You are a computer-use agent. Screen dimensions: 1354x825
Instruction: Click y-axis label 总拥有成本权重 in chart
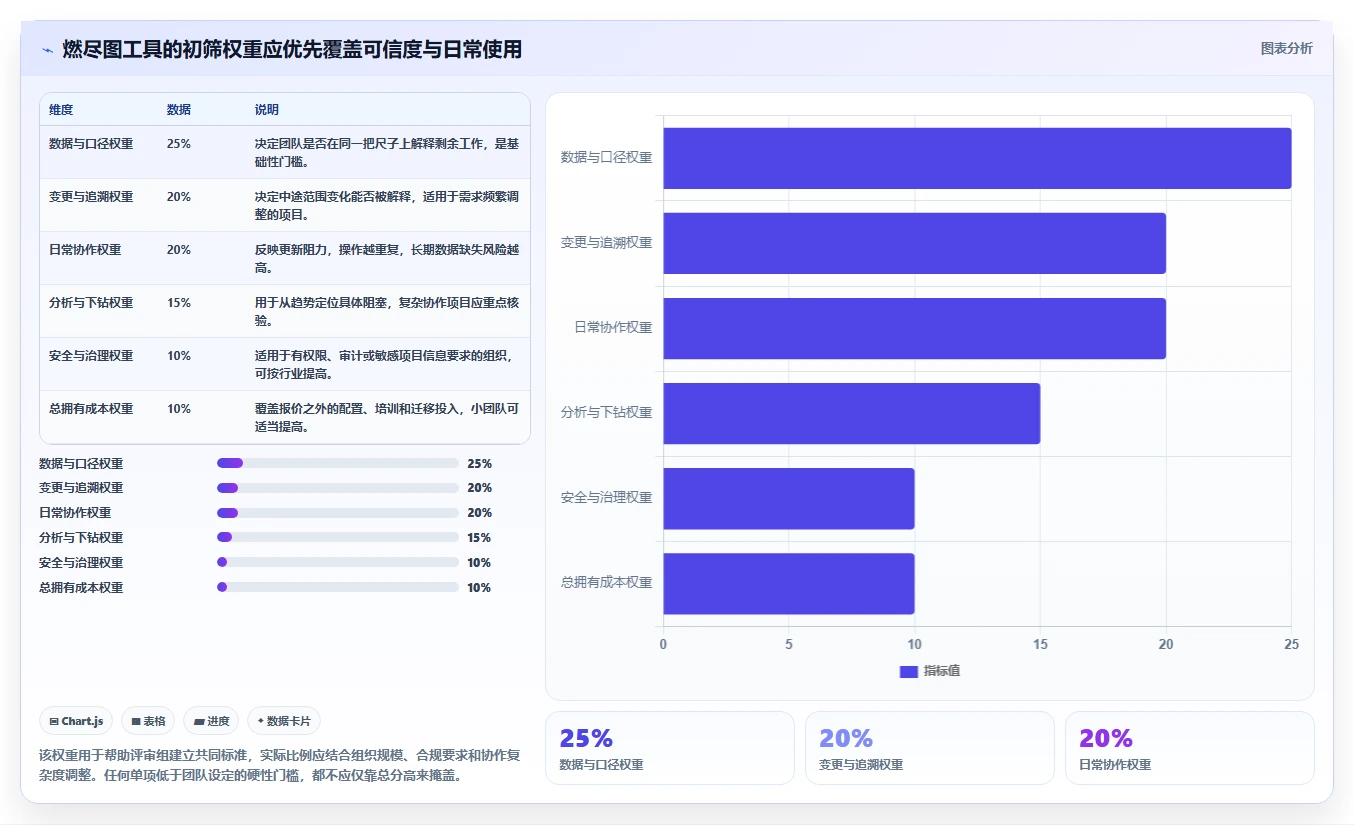coord(606,583)
